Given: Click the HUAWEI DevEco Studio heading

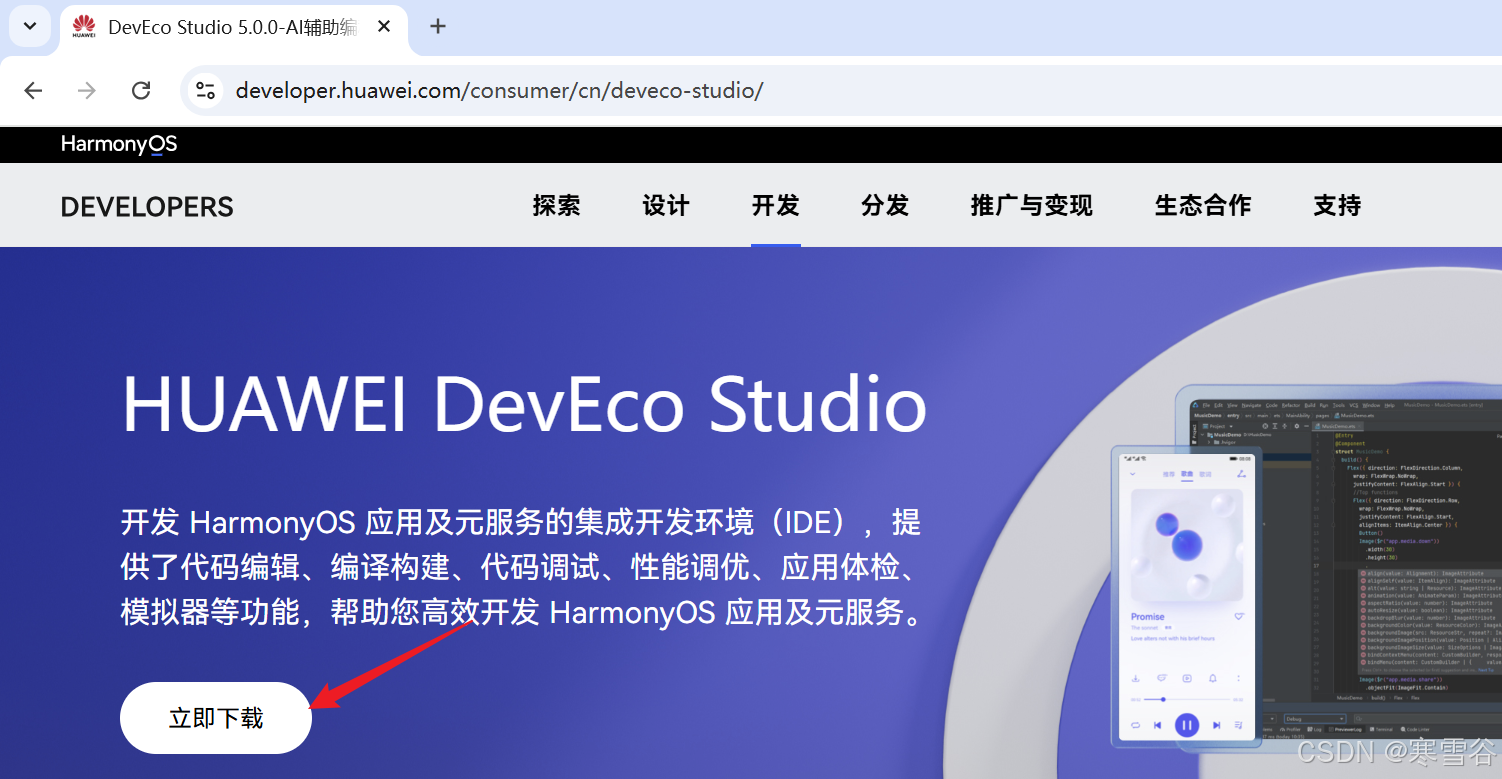Looking at the screenshot, I should [524, 405].
